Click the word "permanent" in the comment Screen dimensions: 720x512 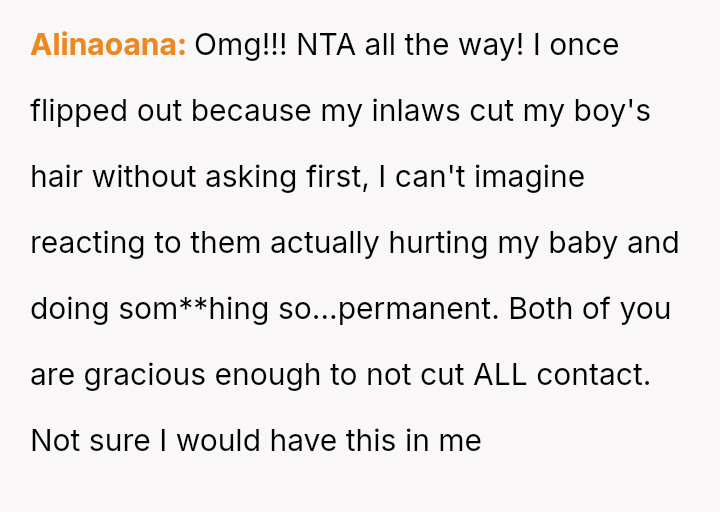click(416, 309)
